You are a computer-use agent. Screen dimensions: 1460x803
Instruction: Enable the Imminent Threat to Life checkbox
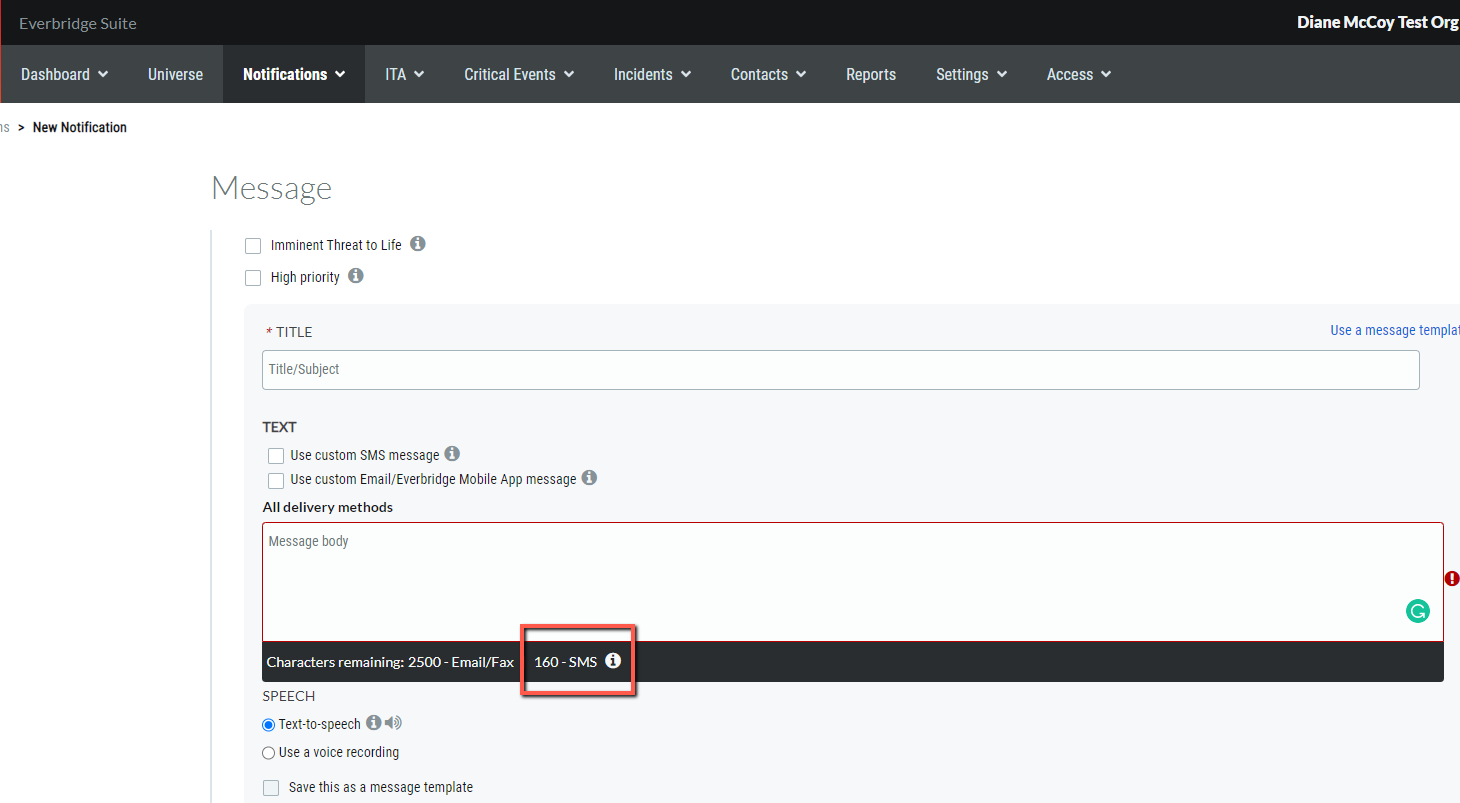[253, 245]
